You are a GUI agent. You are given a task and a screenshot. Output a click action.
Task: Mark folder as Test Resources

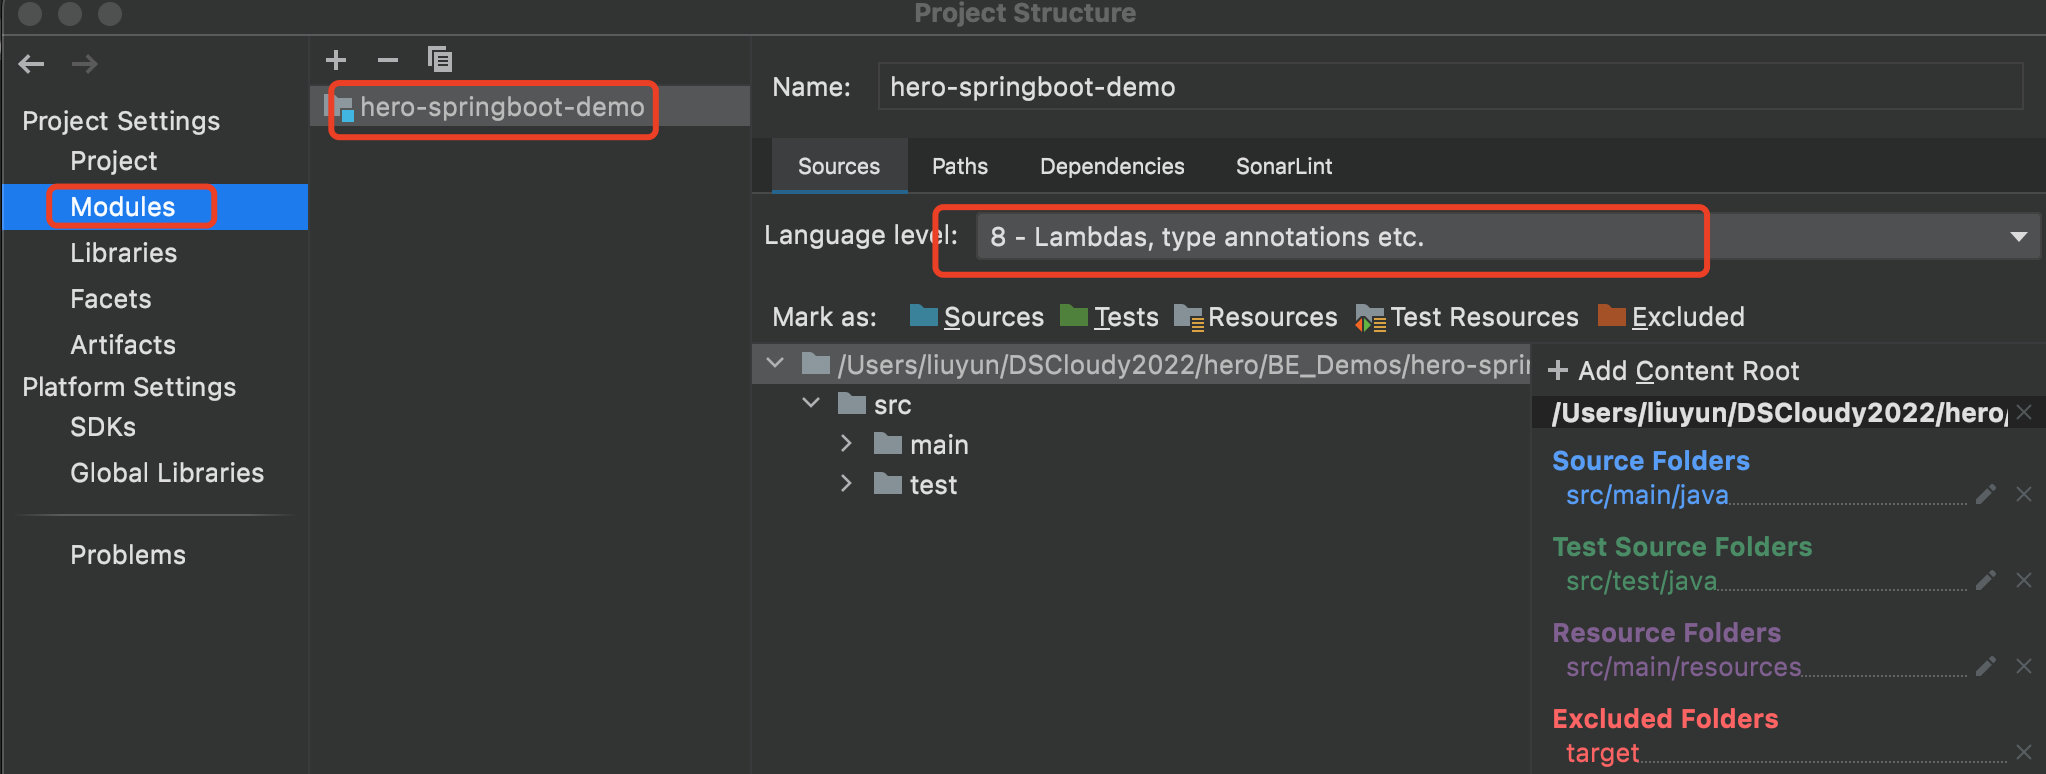tap(1467, 317)
